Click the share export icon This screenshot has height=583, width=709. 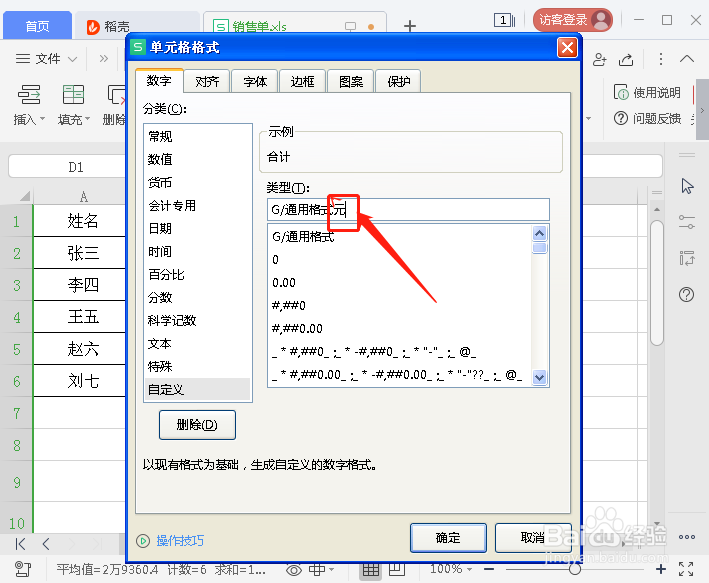(x=626, y=59)
